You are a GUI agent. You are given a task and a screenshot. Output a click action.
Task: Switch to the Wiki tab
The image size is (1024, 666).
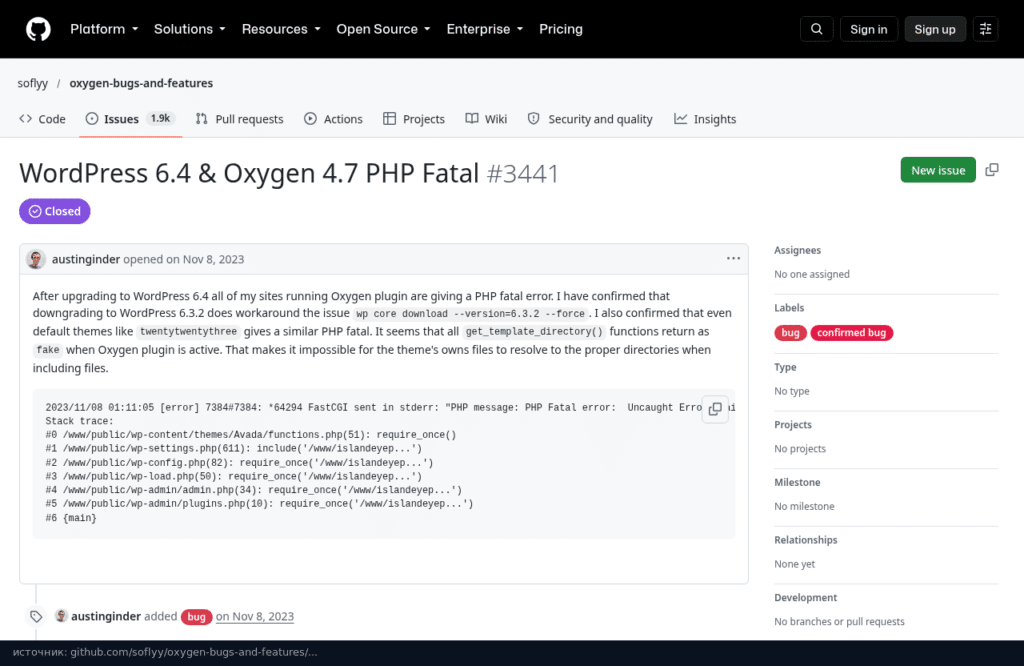pyautogui.click(x=486, y=119)
